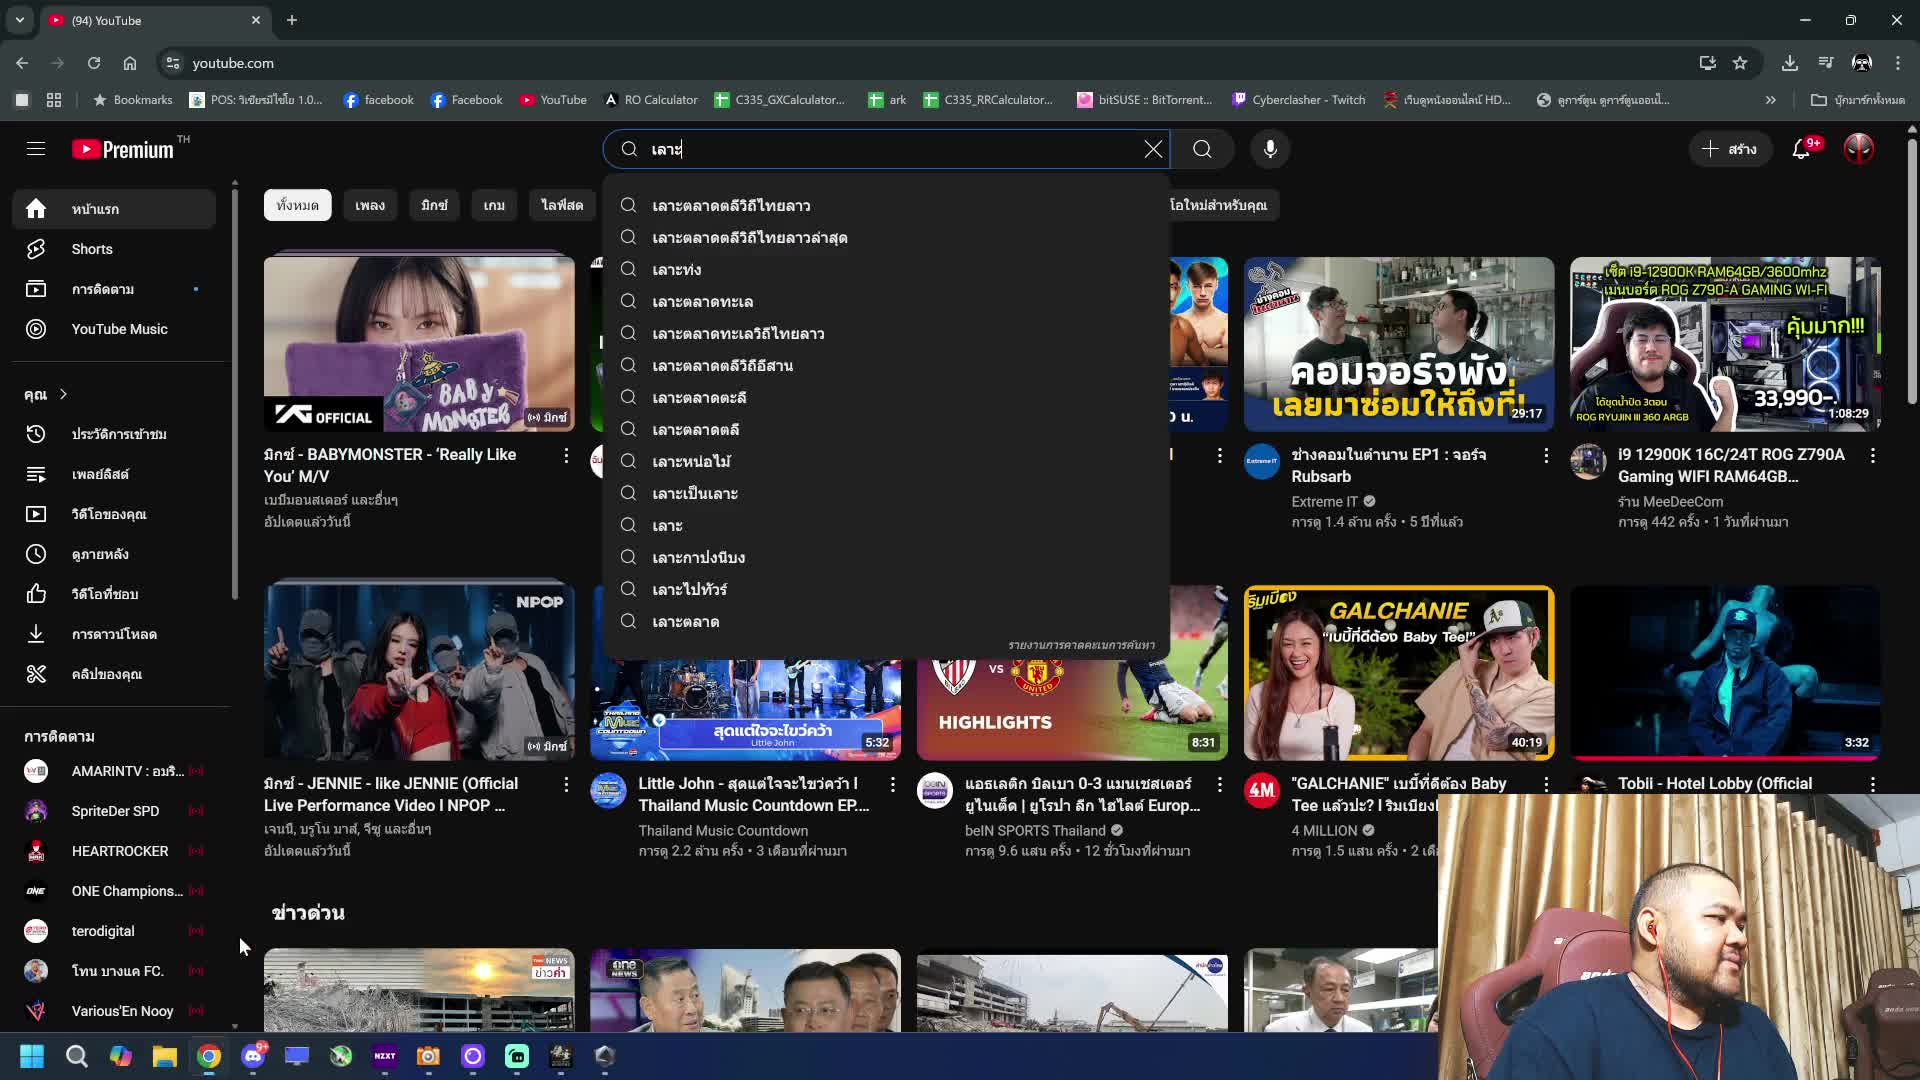Clear the search box text
The height and width of the screenshot is (1080, 1920).
[x=1153, y=149]
